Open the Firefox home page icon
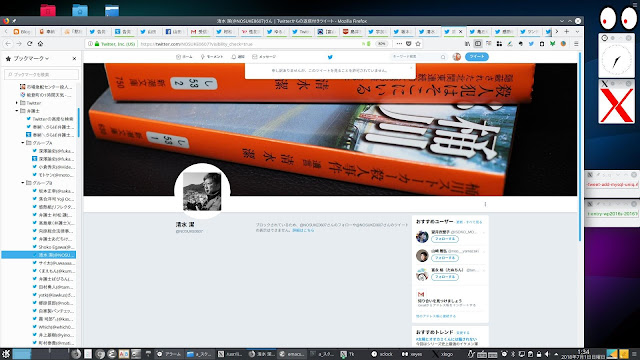 [40, 44]
